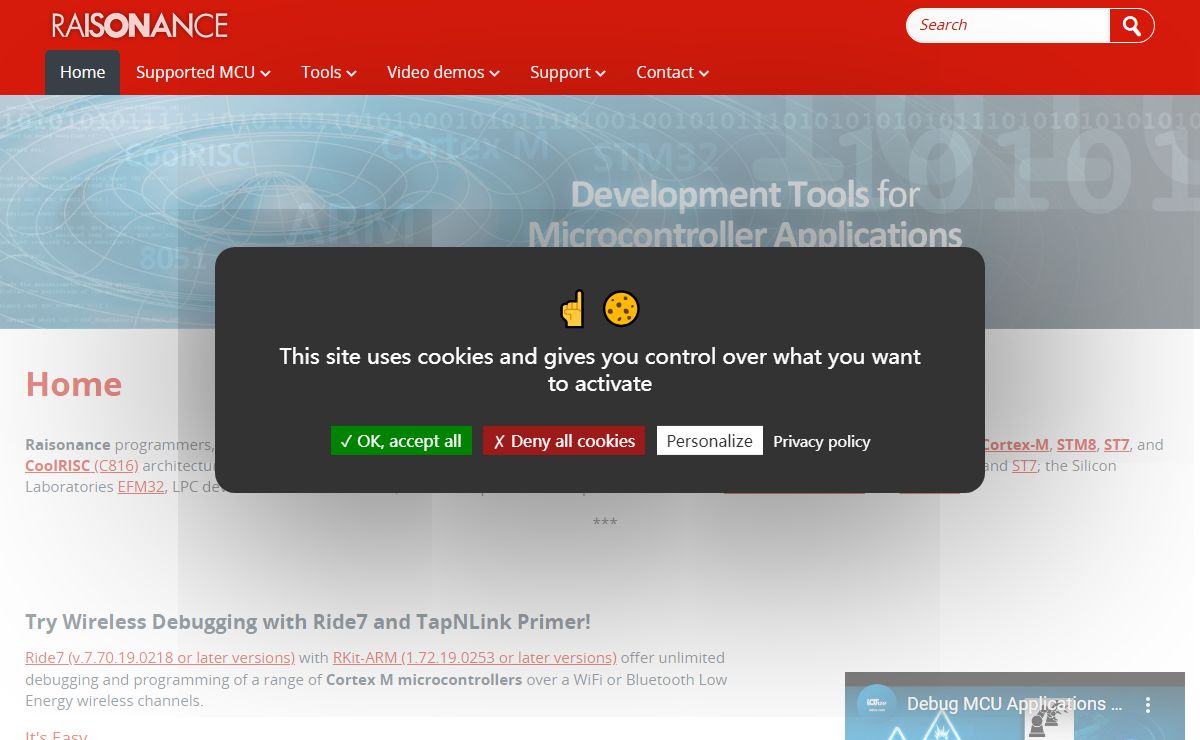
Task: Open the Supported MCU menu
Action: coord(203,72)
